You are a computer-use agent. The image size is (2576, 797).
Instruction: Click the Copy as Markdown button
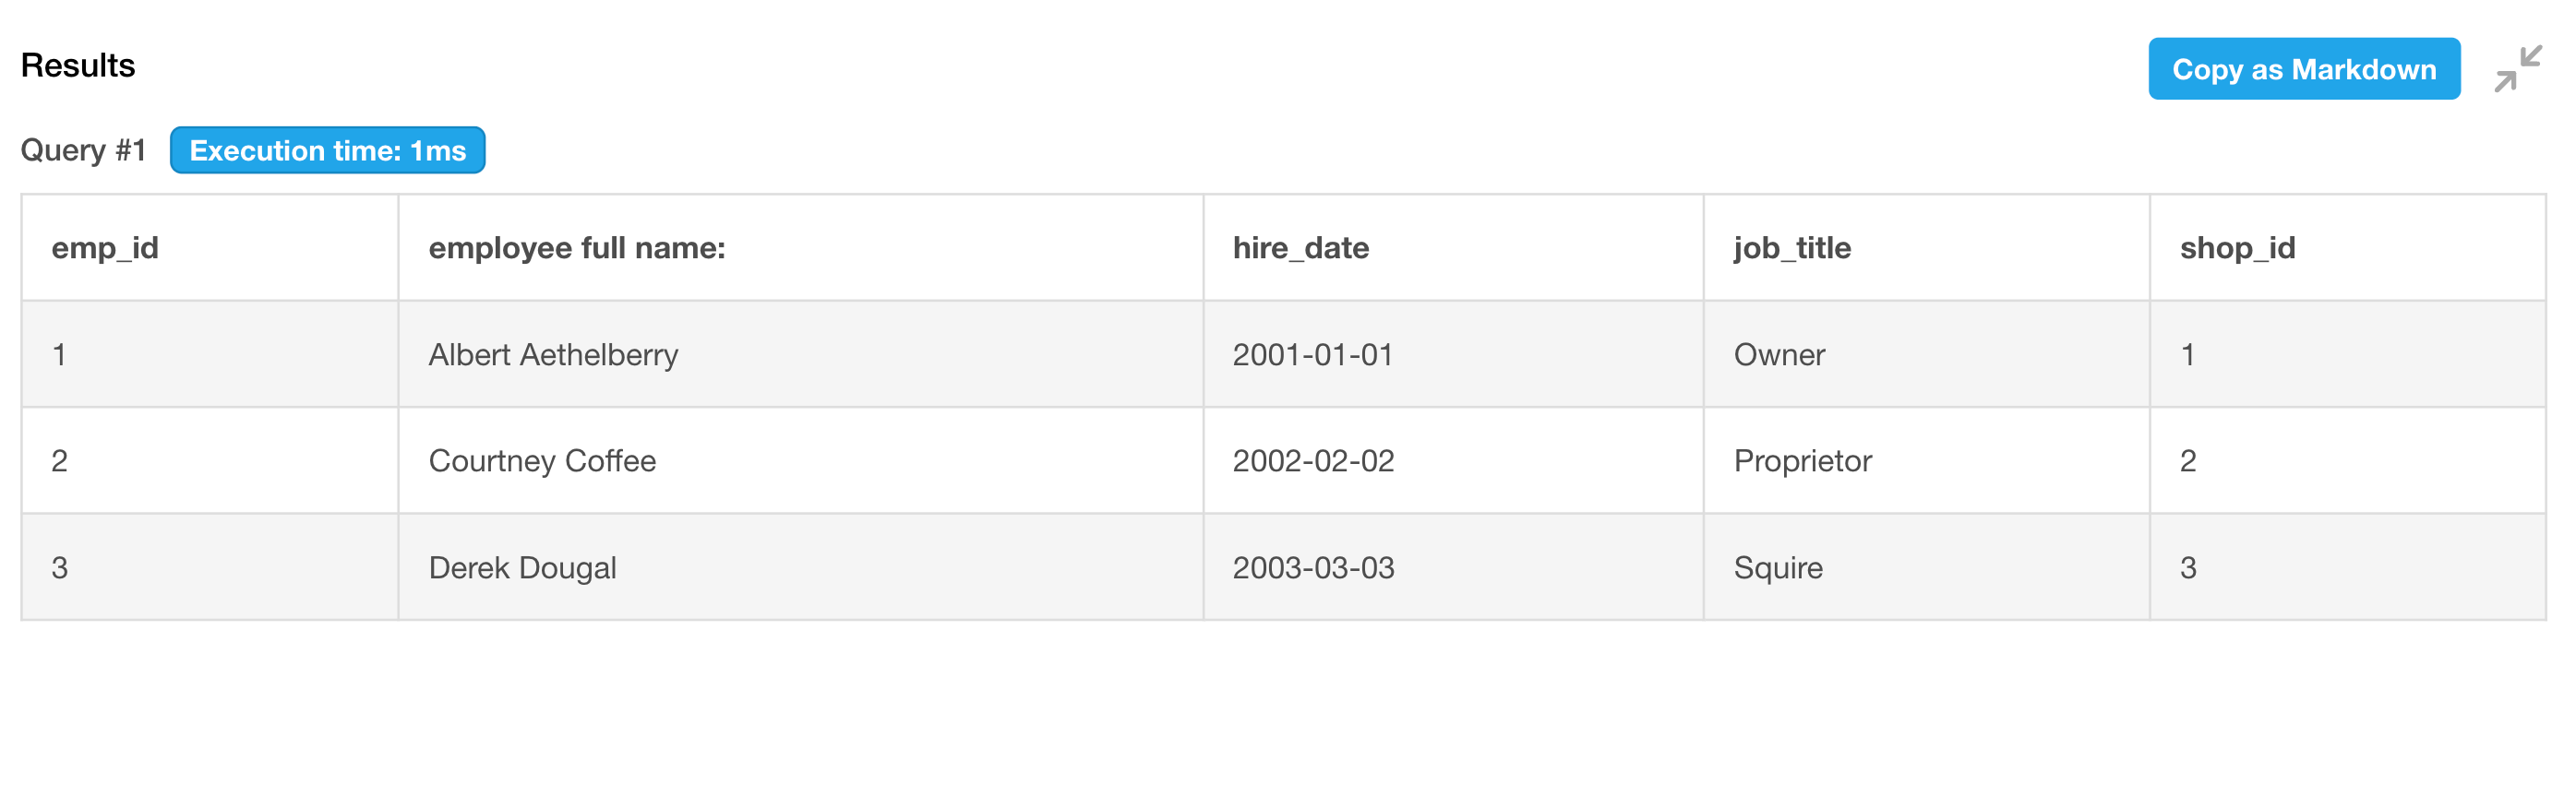(x=2303, y=69)
